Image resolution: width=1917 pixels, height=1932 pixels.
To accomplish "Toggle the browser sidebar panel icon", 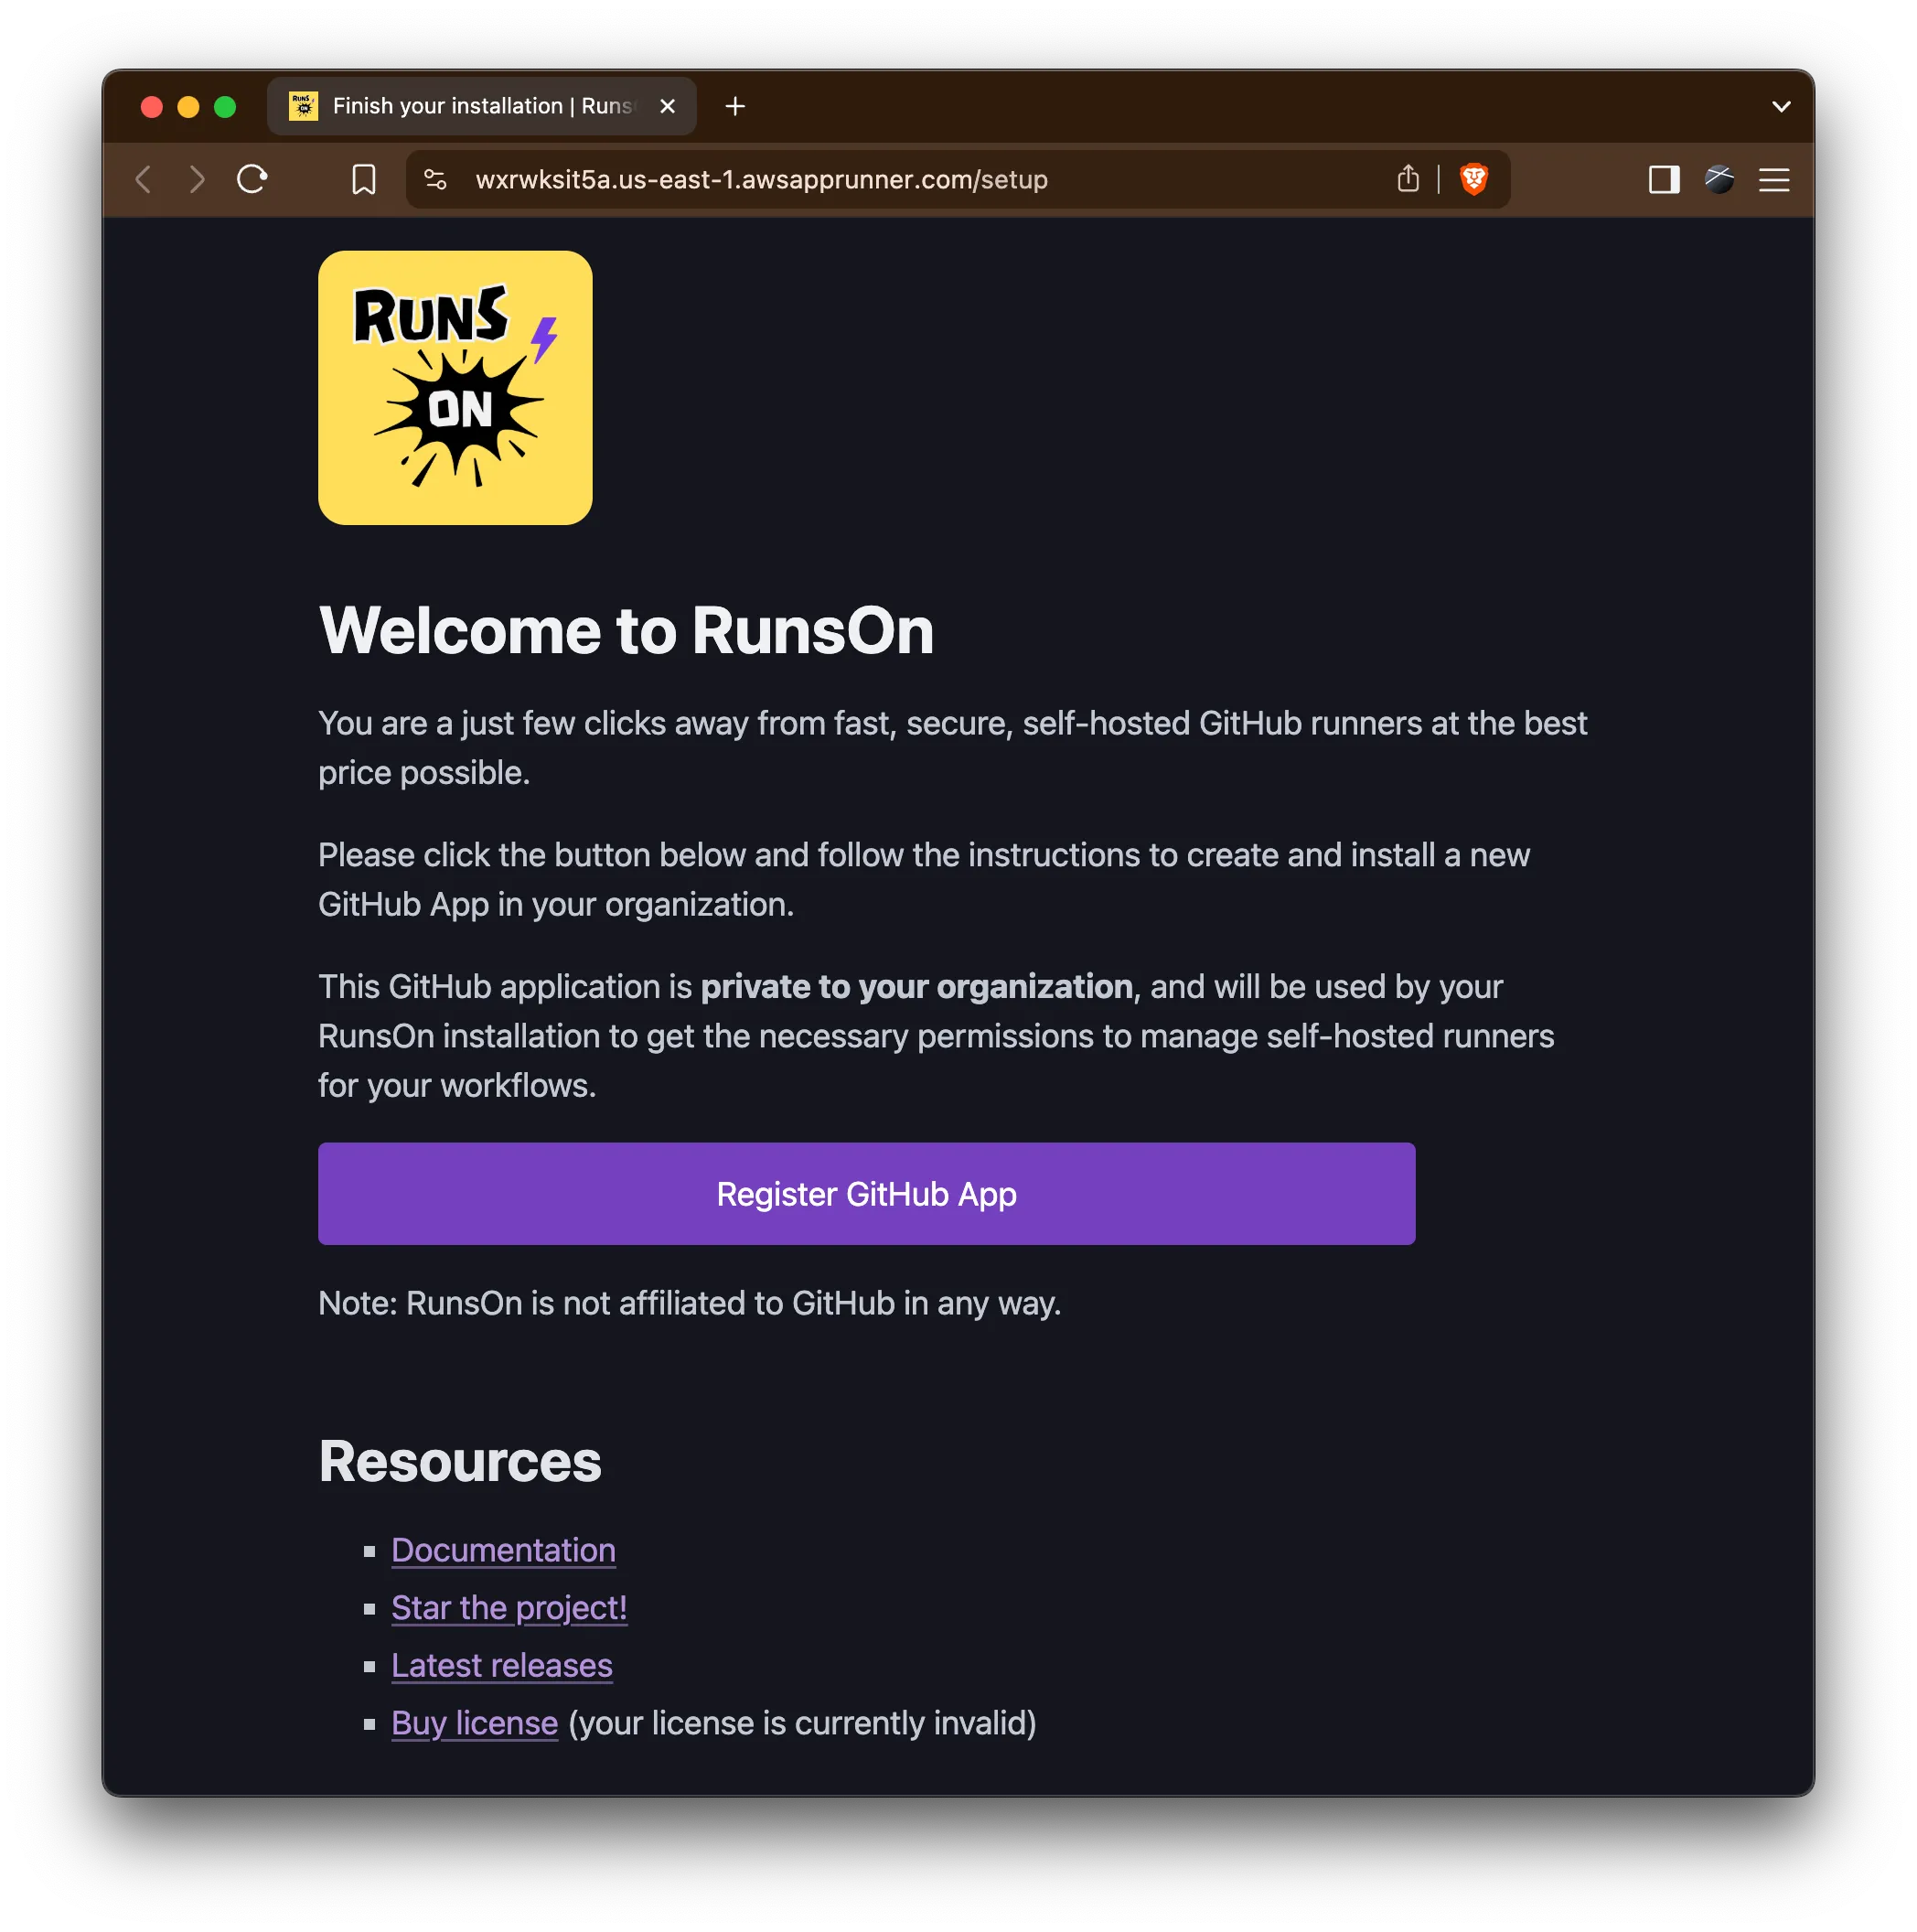I will 1663,180.
